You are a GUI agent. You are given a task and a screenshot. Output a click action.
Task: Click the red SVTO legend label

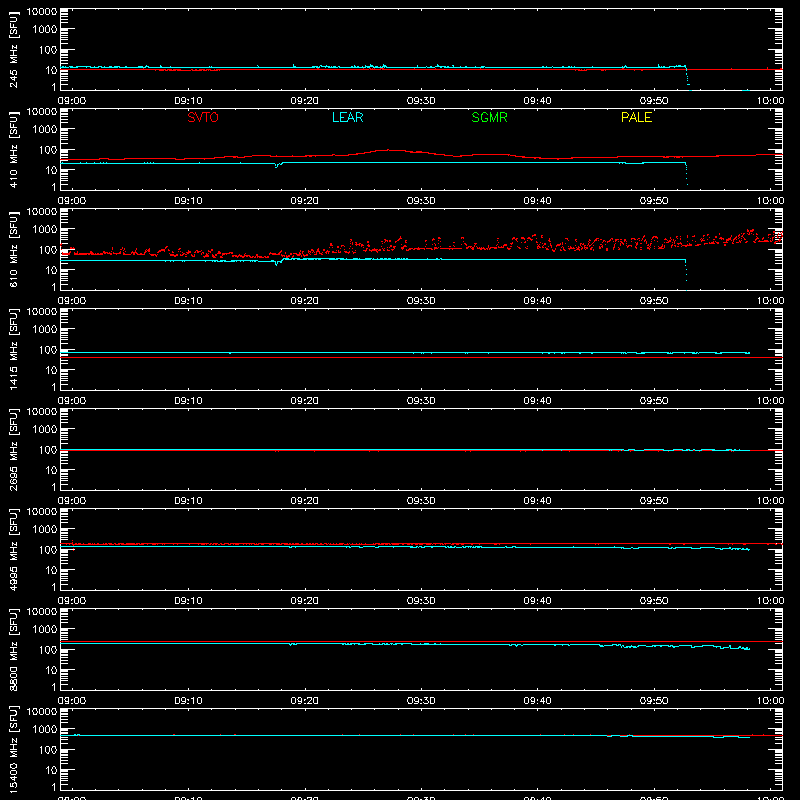click(203, 117)
